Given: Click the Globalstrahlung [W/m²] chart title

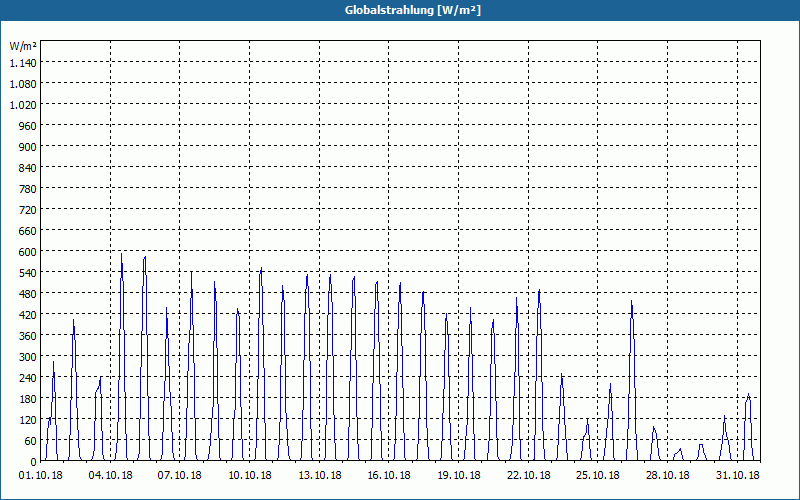Looking at the screenshot, I should pos(412,10).
